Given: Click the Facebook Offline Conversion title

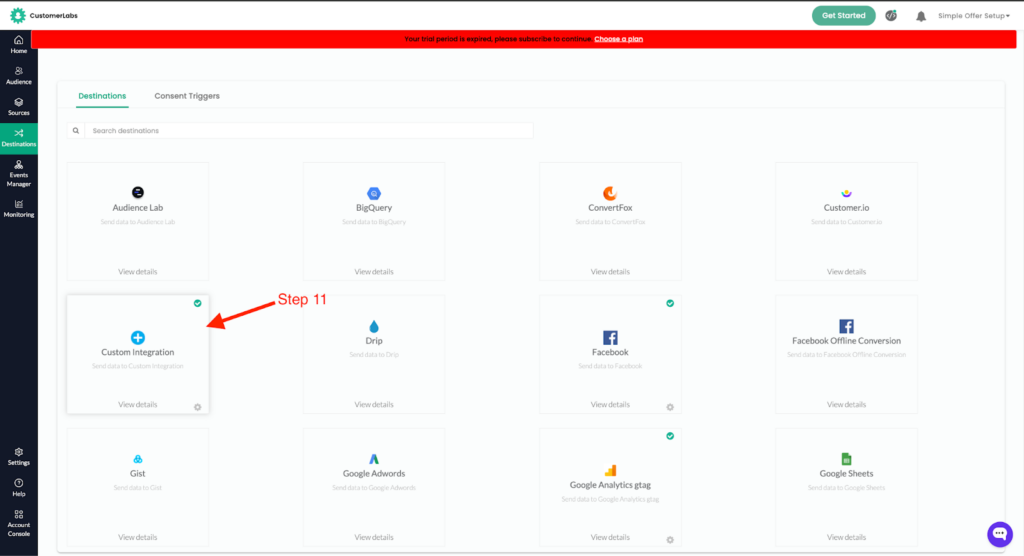Looking at the screenshot, I should point(846,341).
